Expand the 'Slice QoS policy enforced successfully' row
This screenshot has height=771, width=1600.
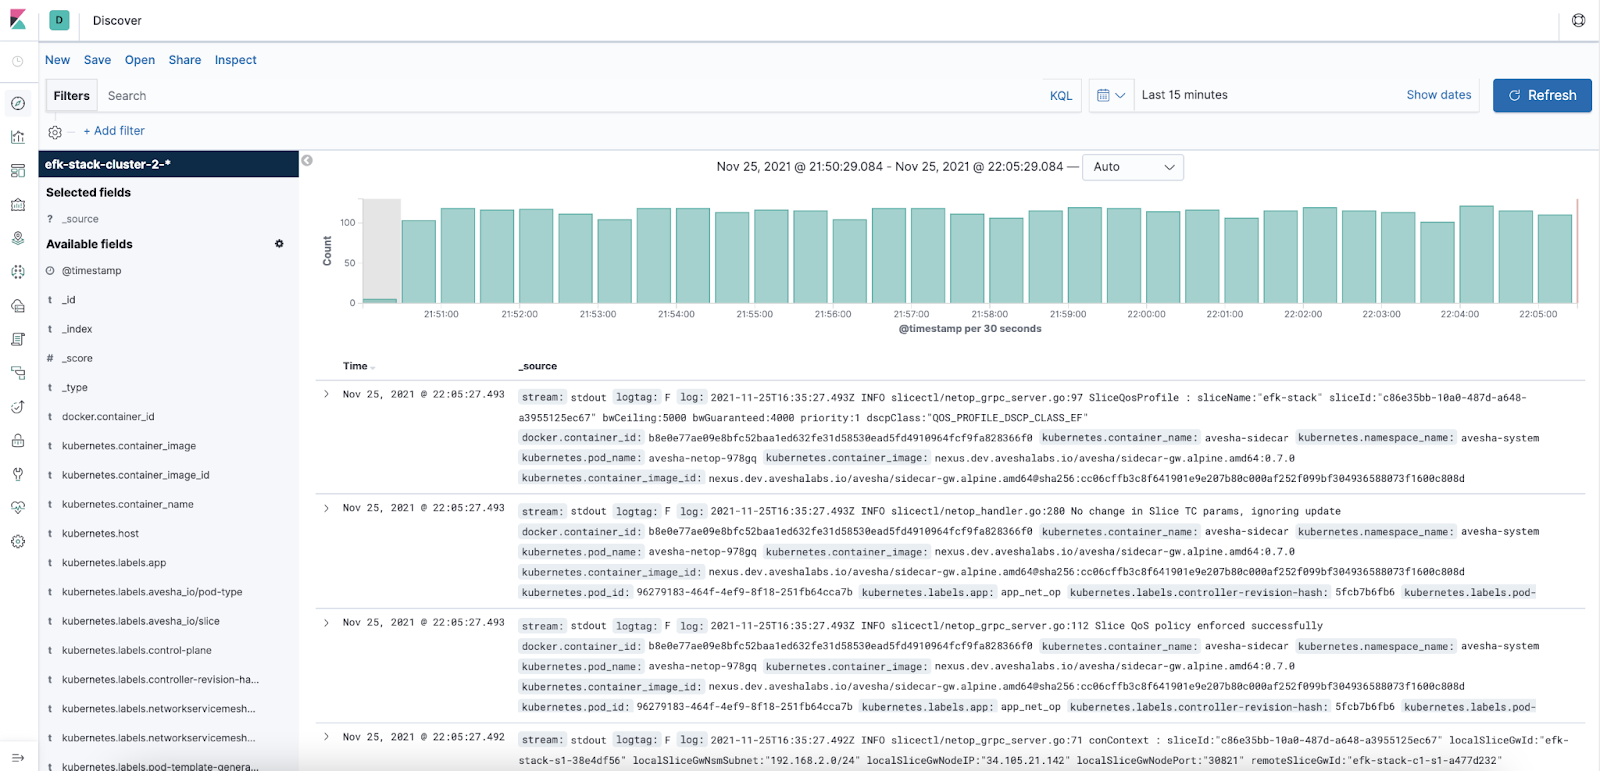(326, 623)
